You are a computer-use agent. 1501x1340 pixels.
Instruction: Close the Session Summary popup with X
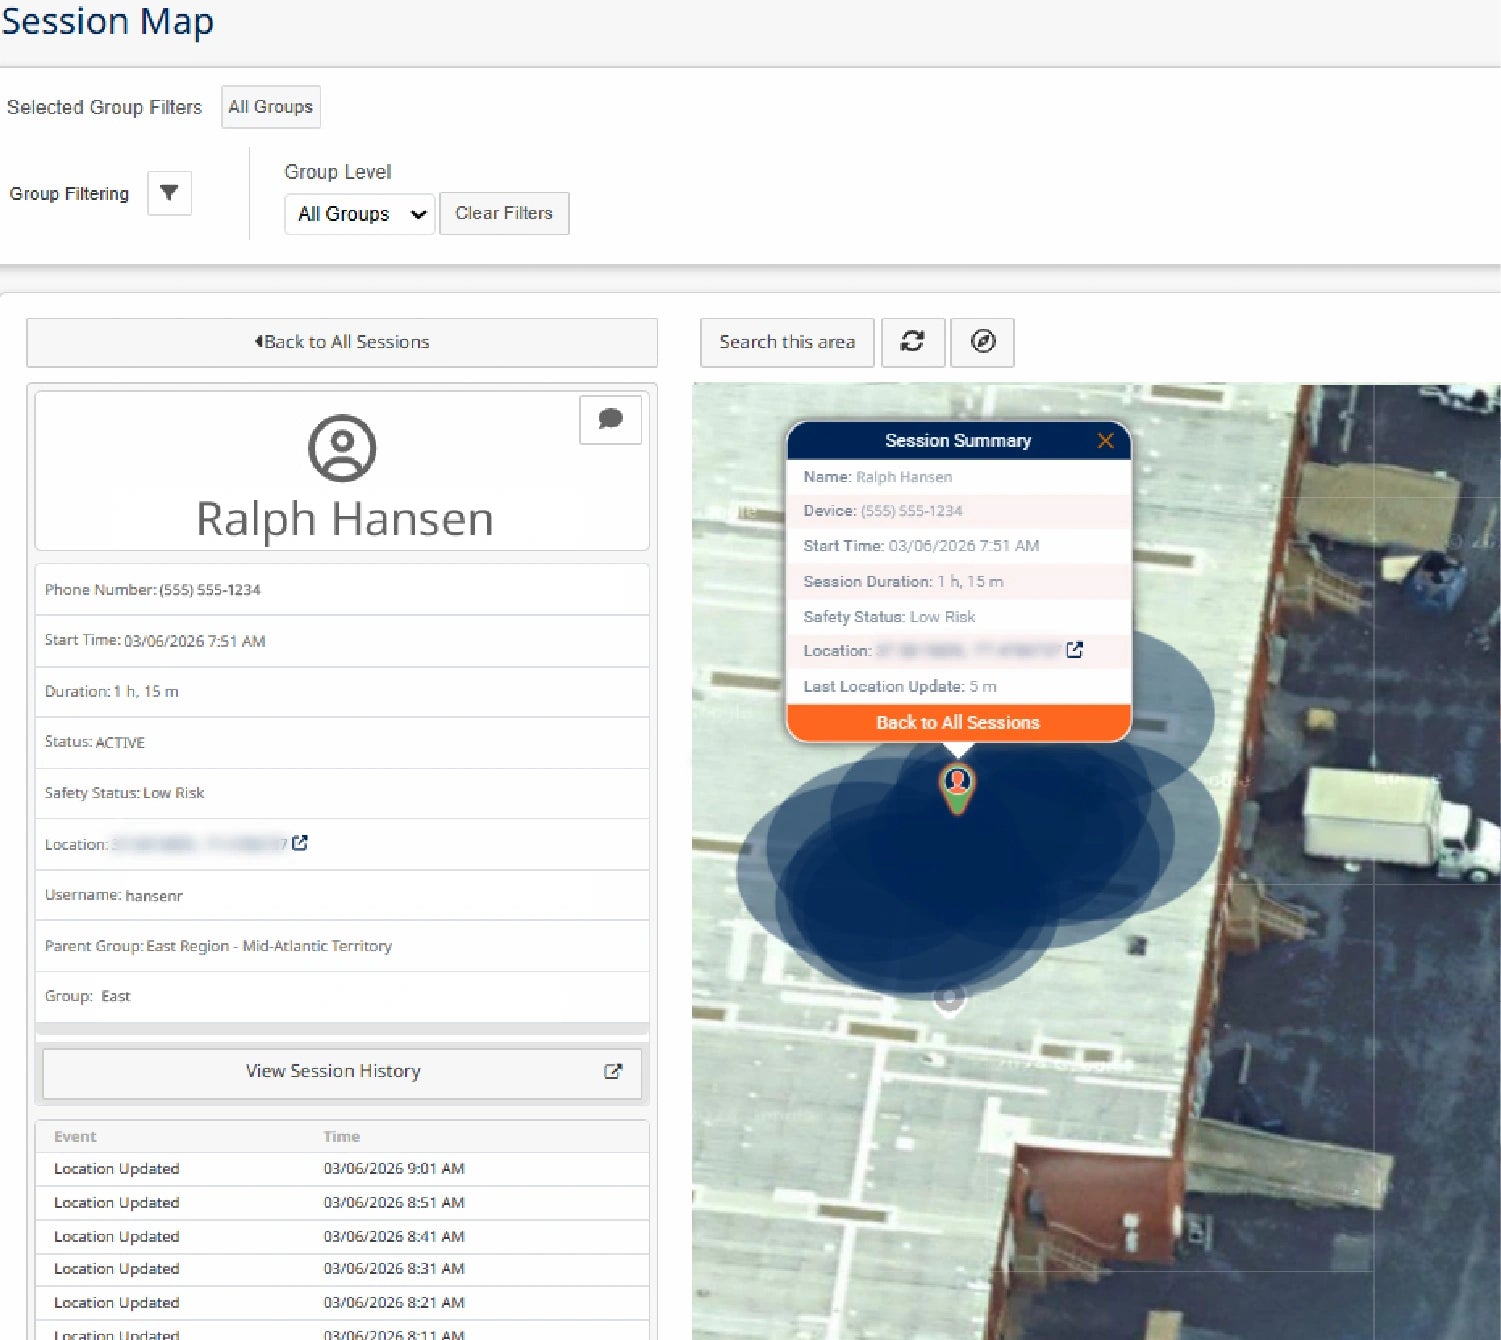coord(1105,441)
